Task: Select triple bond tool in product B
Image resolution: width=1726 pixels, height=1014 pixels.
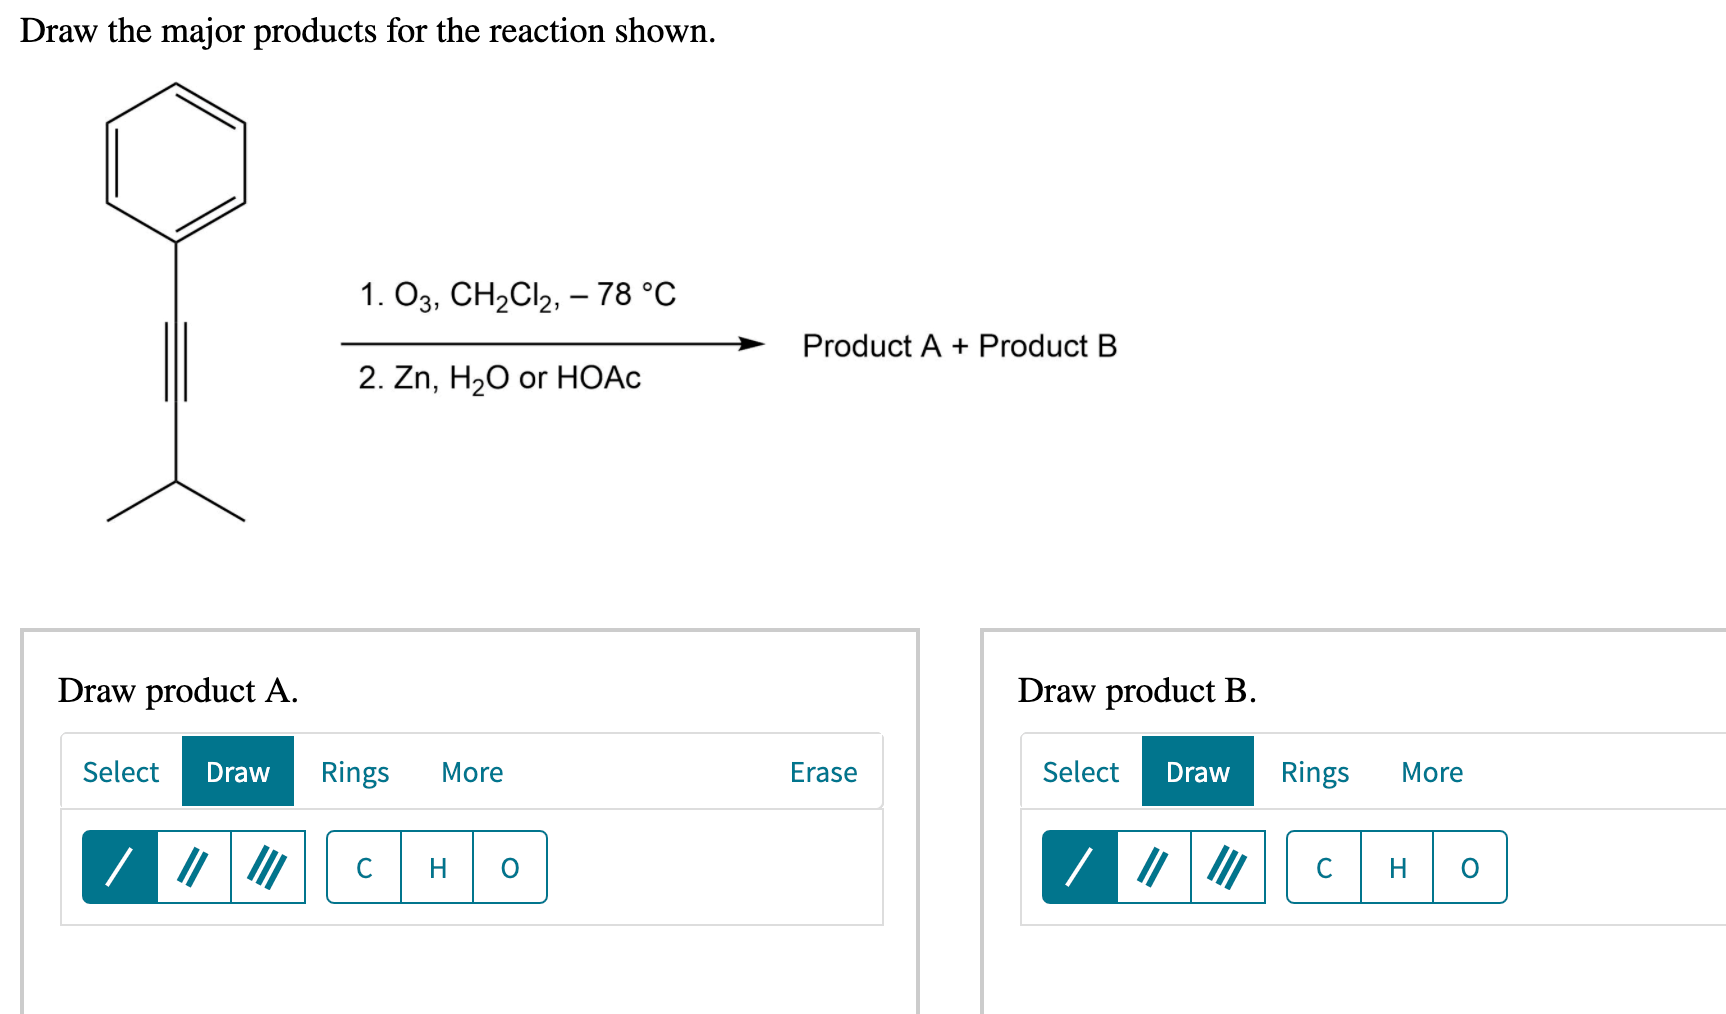Action: click(x=1227, y=867)
